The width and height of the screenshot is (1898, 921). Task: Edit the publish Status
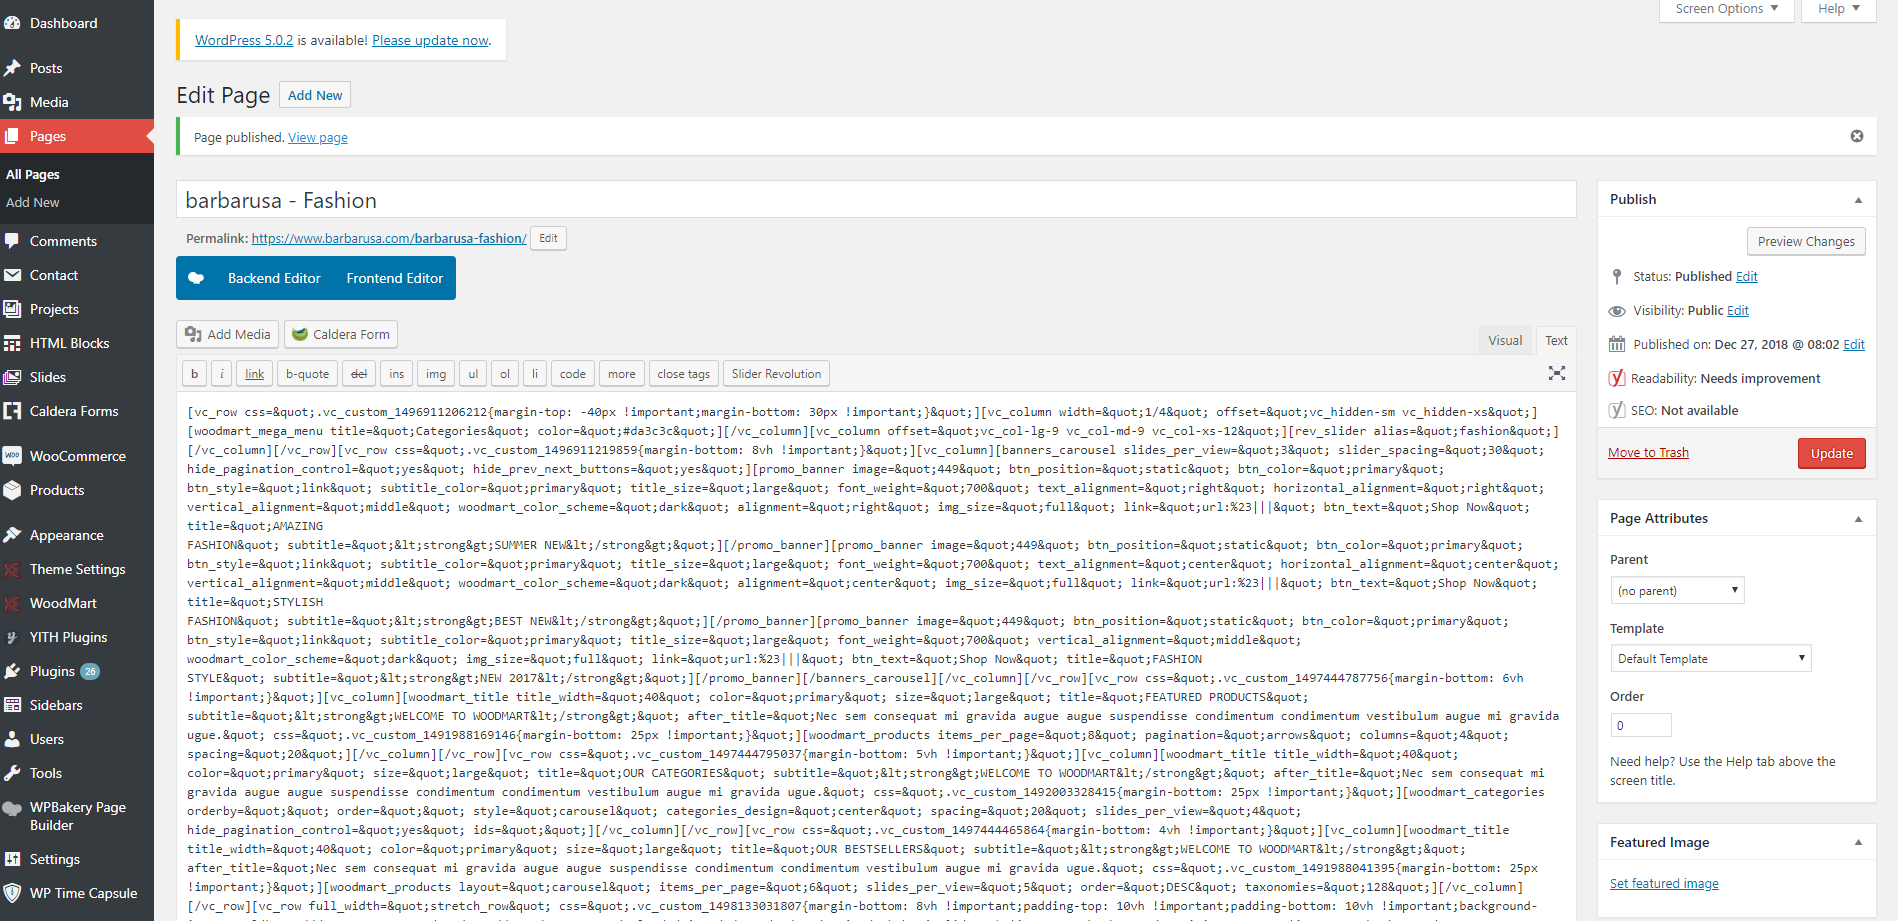point(1747,277)
